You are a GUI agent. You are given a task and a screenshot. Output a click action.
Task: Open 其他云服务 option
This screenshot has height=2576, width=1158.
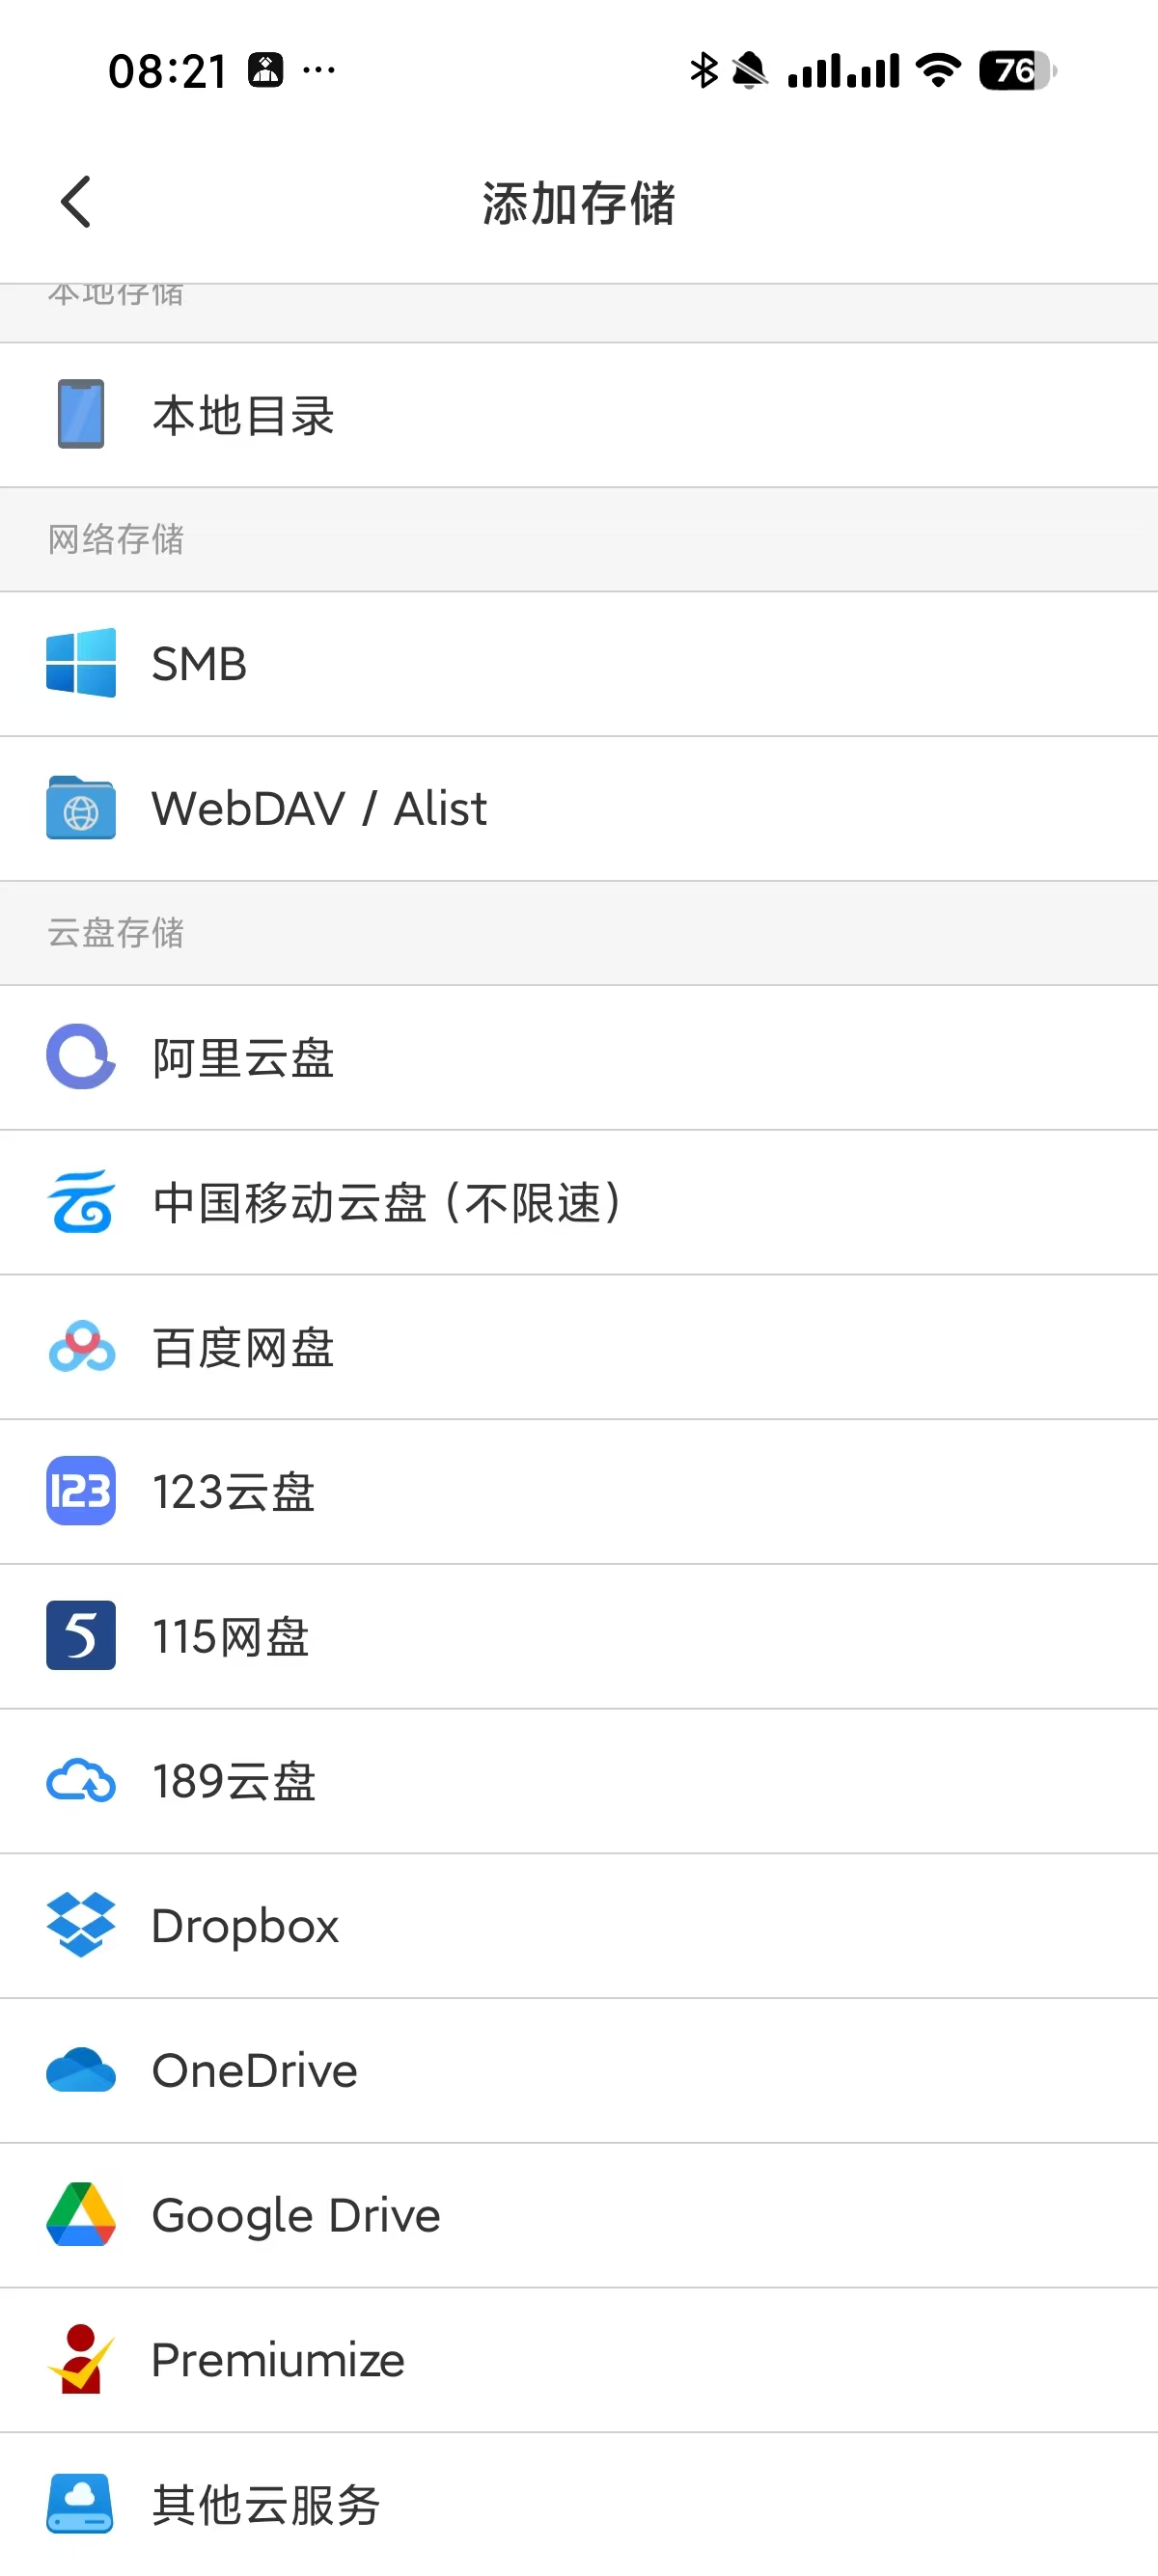[266, 2505]
